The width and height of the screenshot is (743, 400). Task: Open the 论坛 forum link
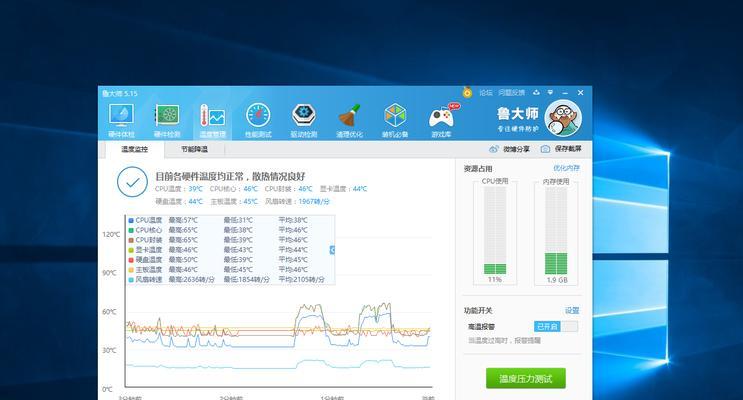coord(486,92)
